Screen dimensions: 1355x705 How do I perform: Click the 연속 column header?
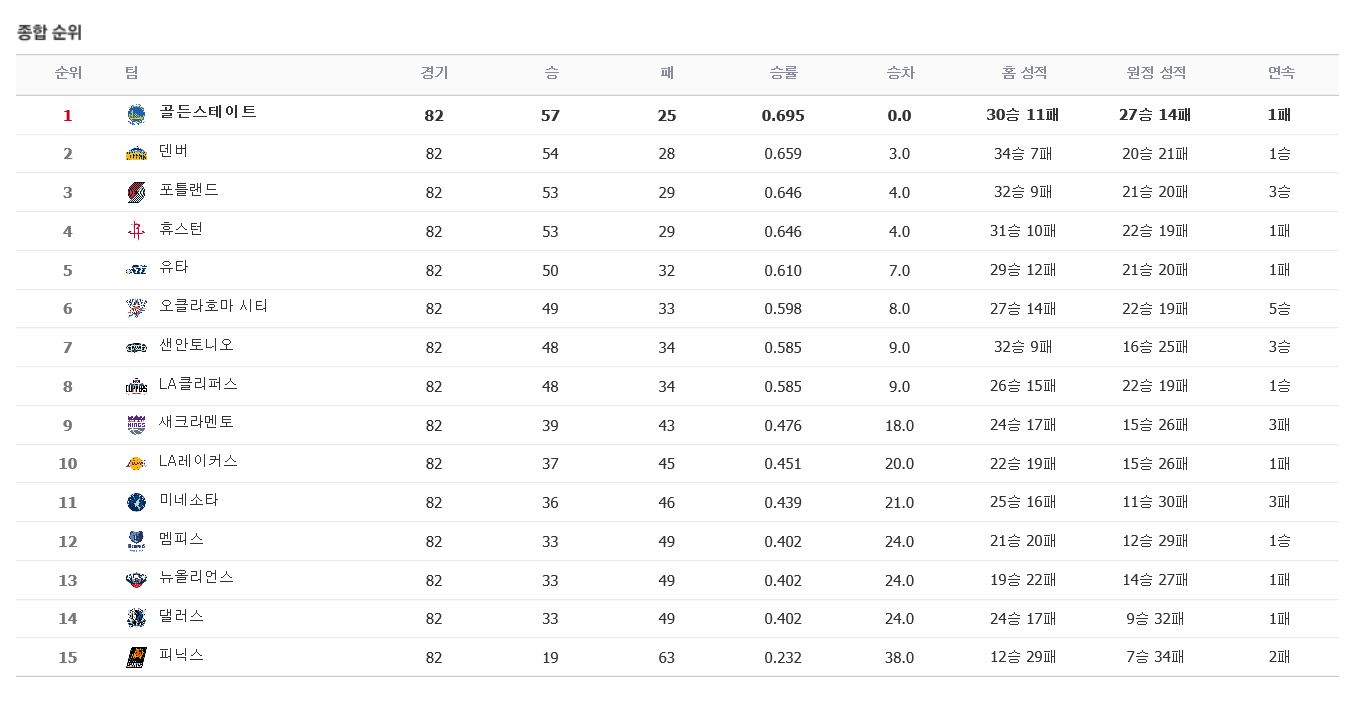pyautogui.click(x=1280, y=73)
